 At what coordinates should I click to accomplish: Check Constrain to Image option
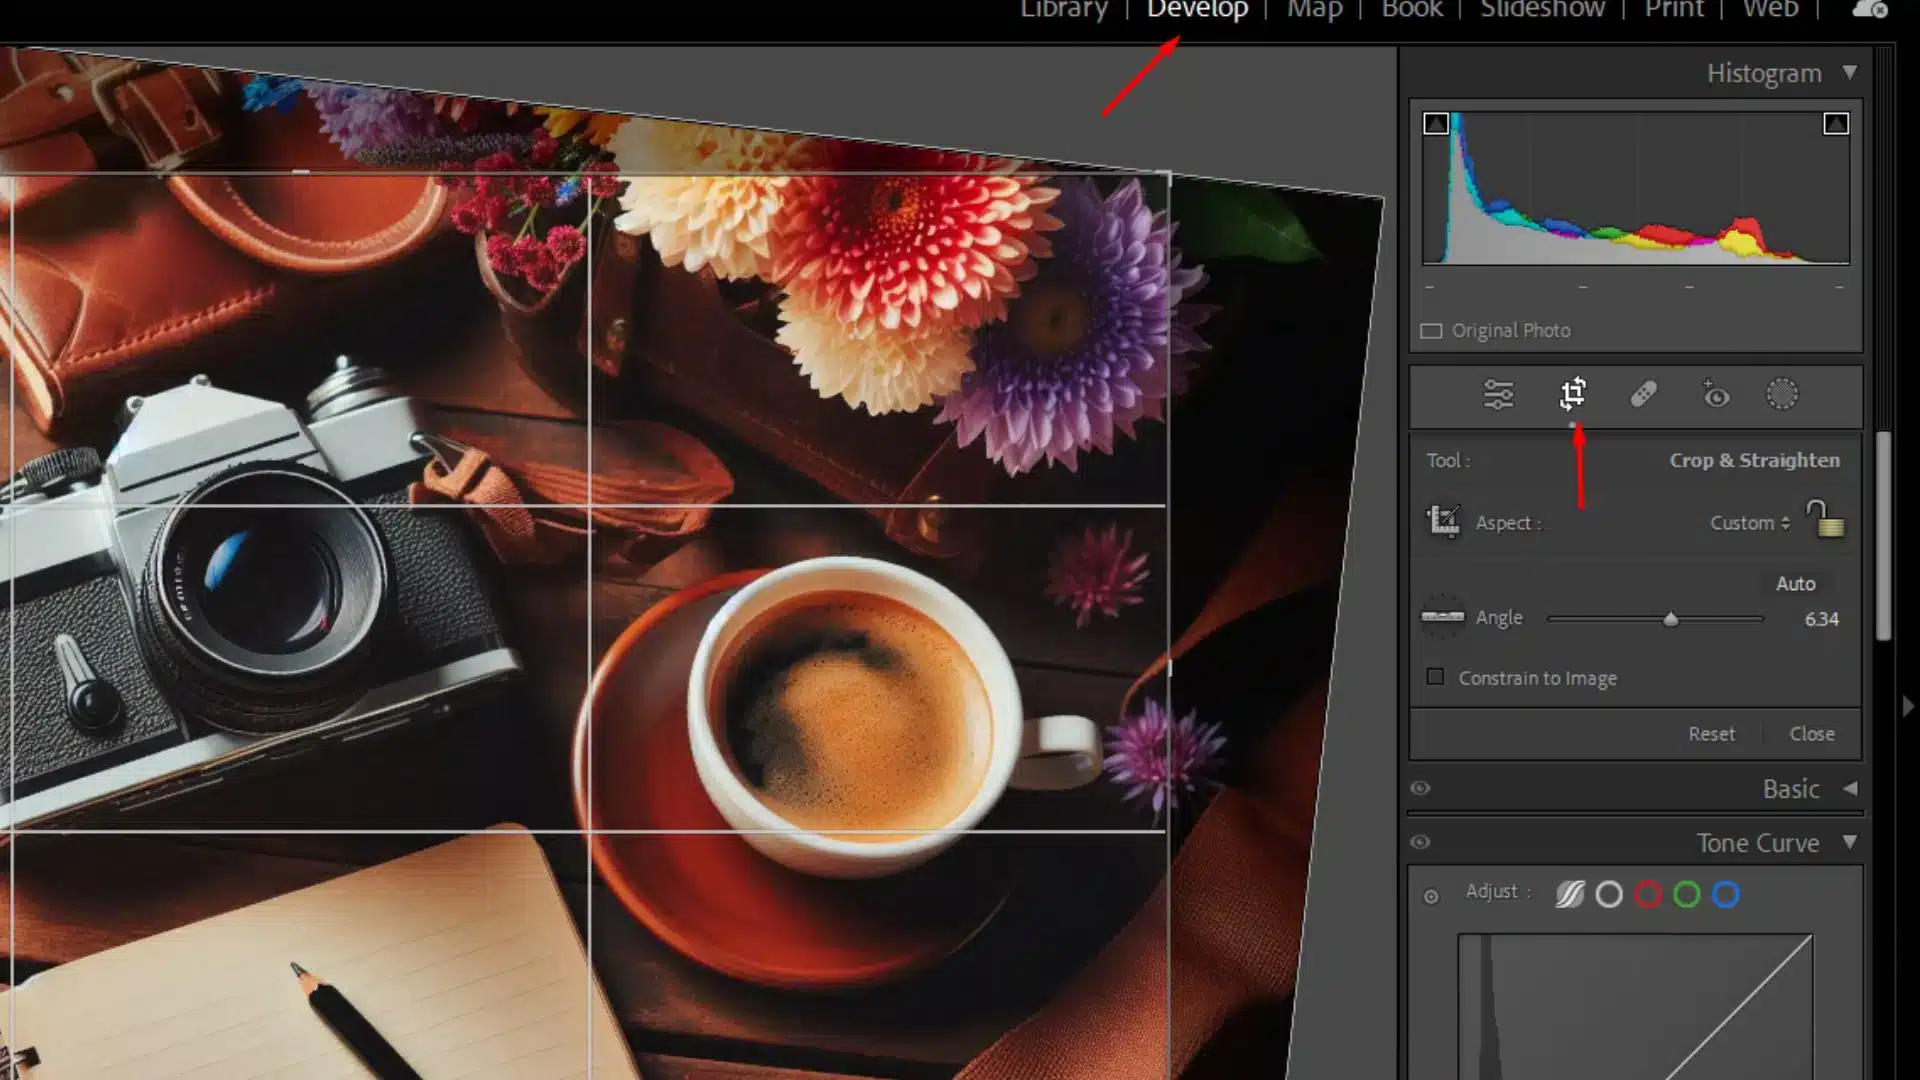coord(1436,677)
